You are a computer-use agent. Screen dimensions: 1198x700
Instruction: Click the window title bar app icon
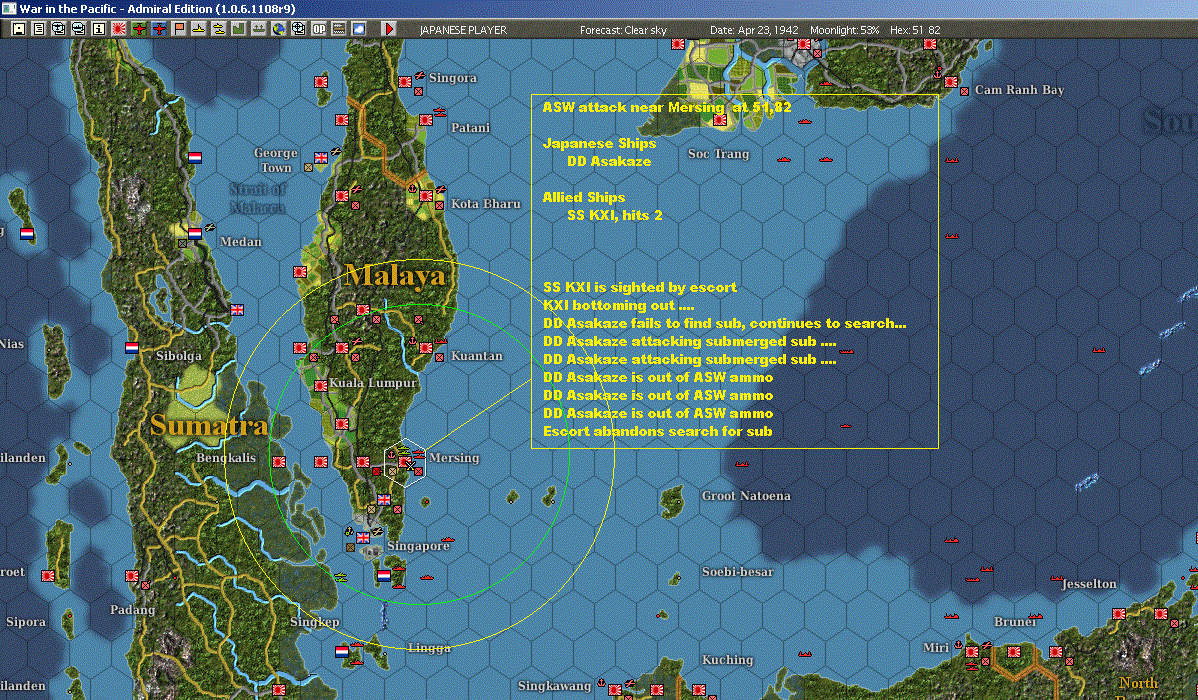click(8, 8)
